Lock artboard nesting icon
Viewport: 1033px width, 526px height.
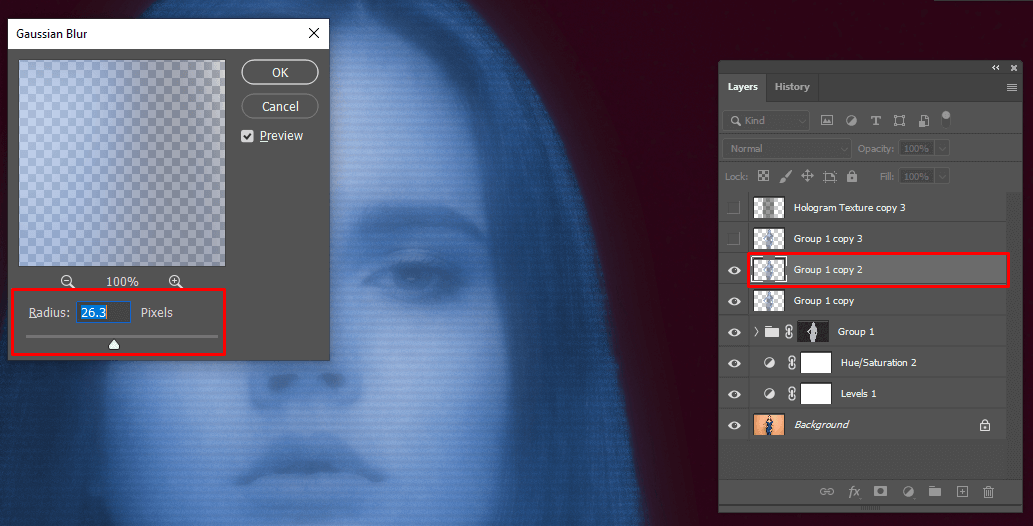point(829,176)
